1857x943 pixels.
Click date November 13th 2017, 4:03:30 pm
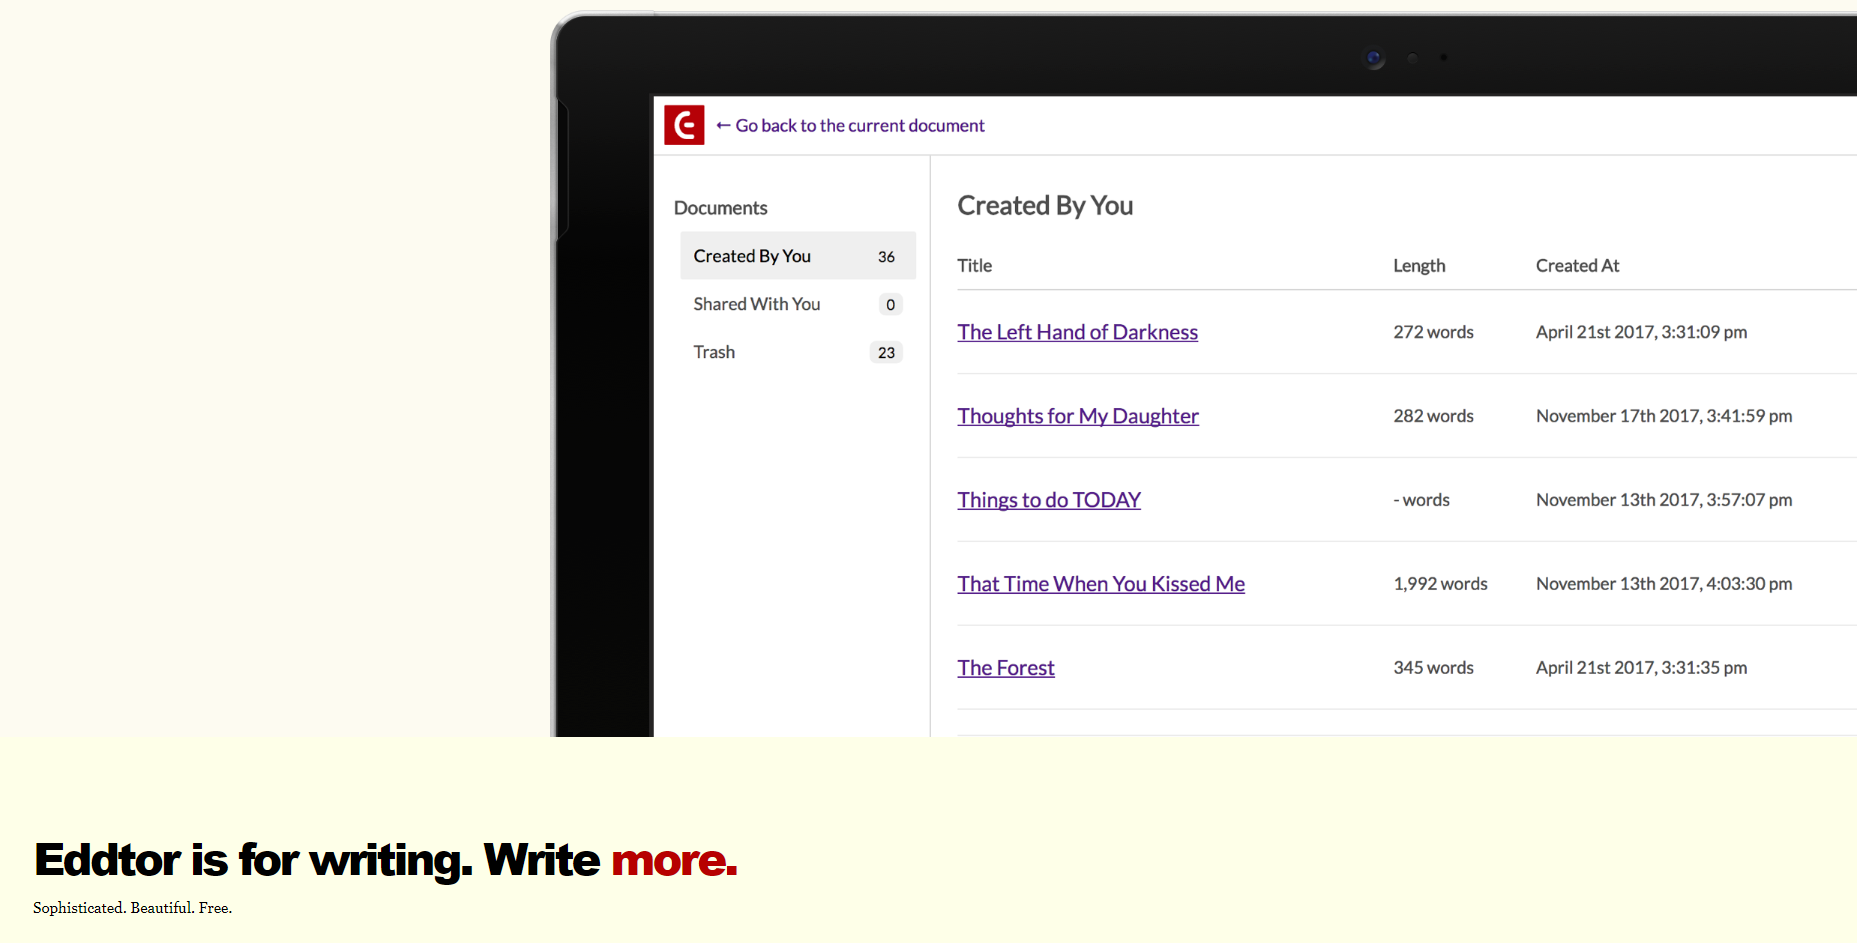click(x=1664, y=584)
